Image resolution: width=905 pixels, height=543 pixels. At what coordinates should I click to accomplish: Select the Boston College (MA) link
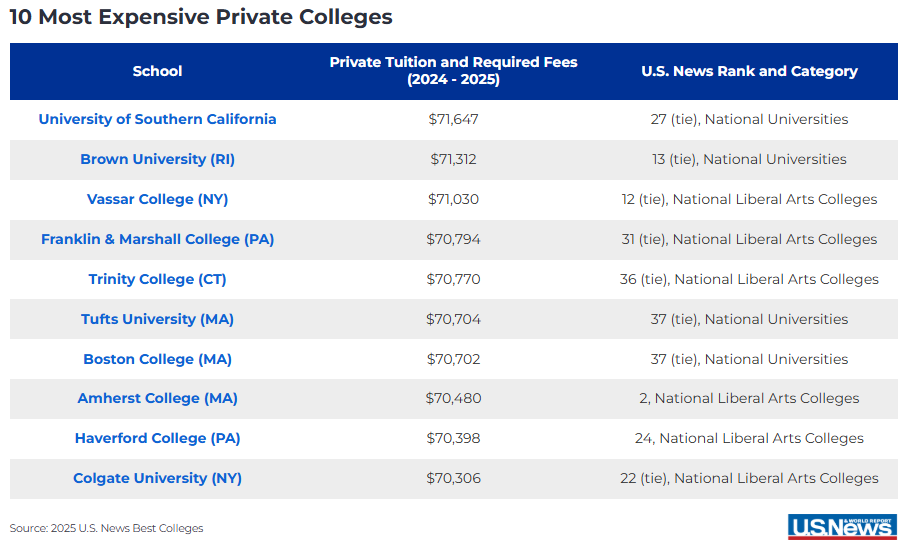pyautogui.click(x=157, y=359)
